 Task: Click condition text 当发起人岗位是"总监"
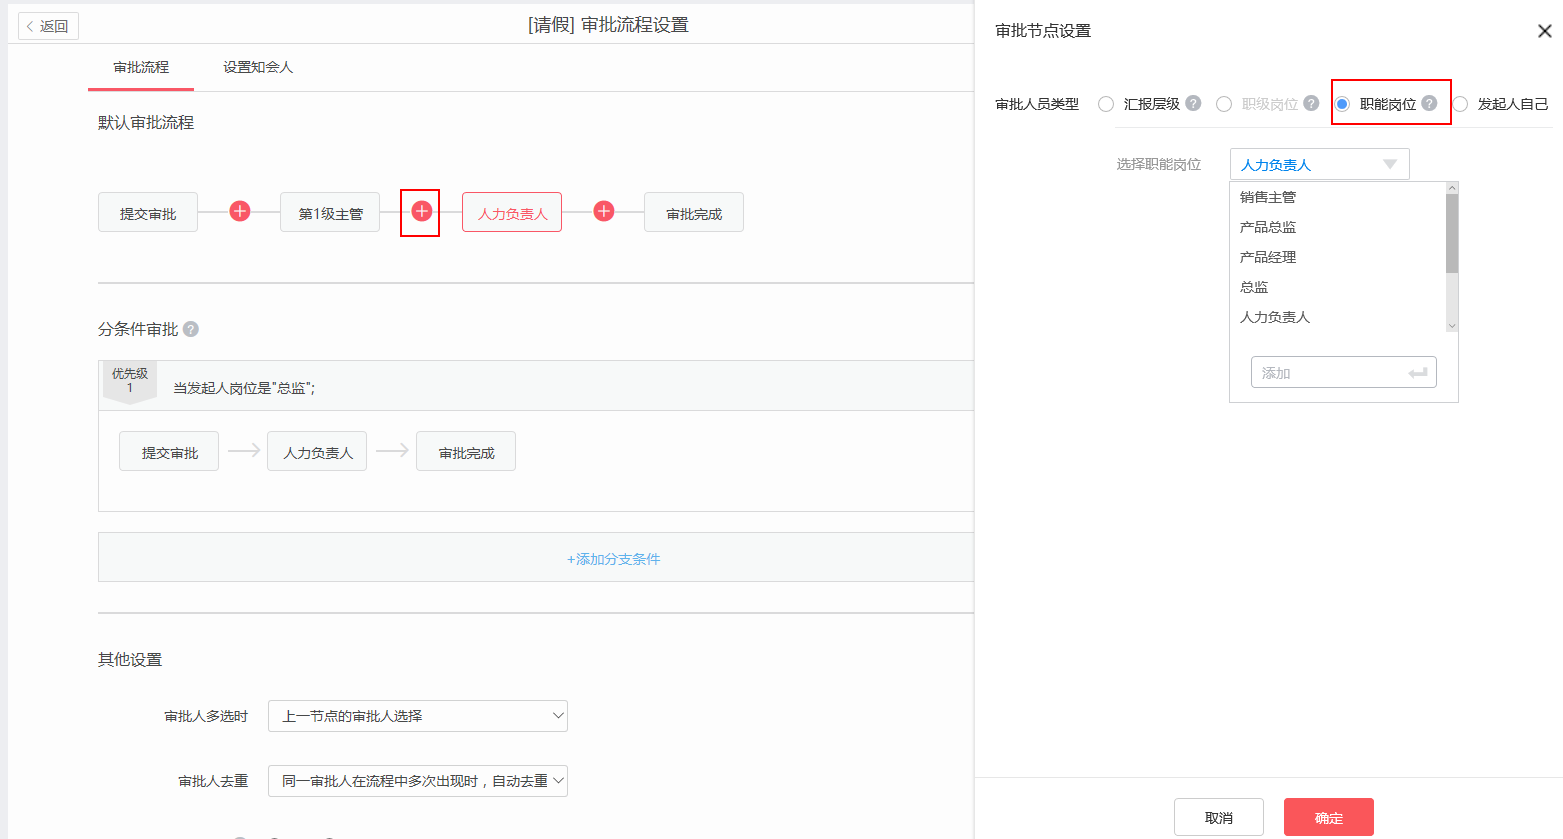pyautogui.click(x=245, y=388)
